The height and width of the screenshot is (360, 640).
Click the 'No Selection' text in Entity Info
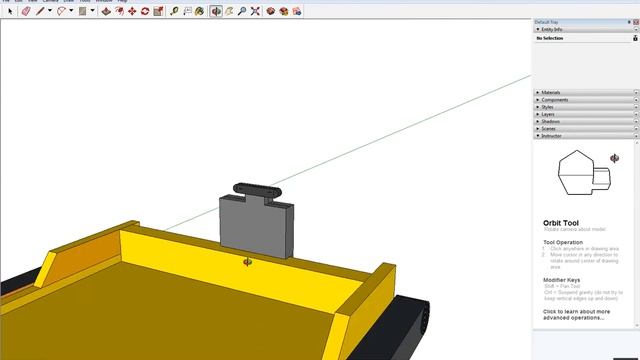(550, 38)
